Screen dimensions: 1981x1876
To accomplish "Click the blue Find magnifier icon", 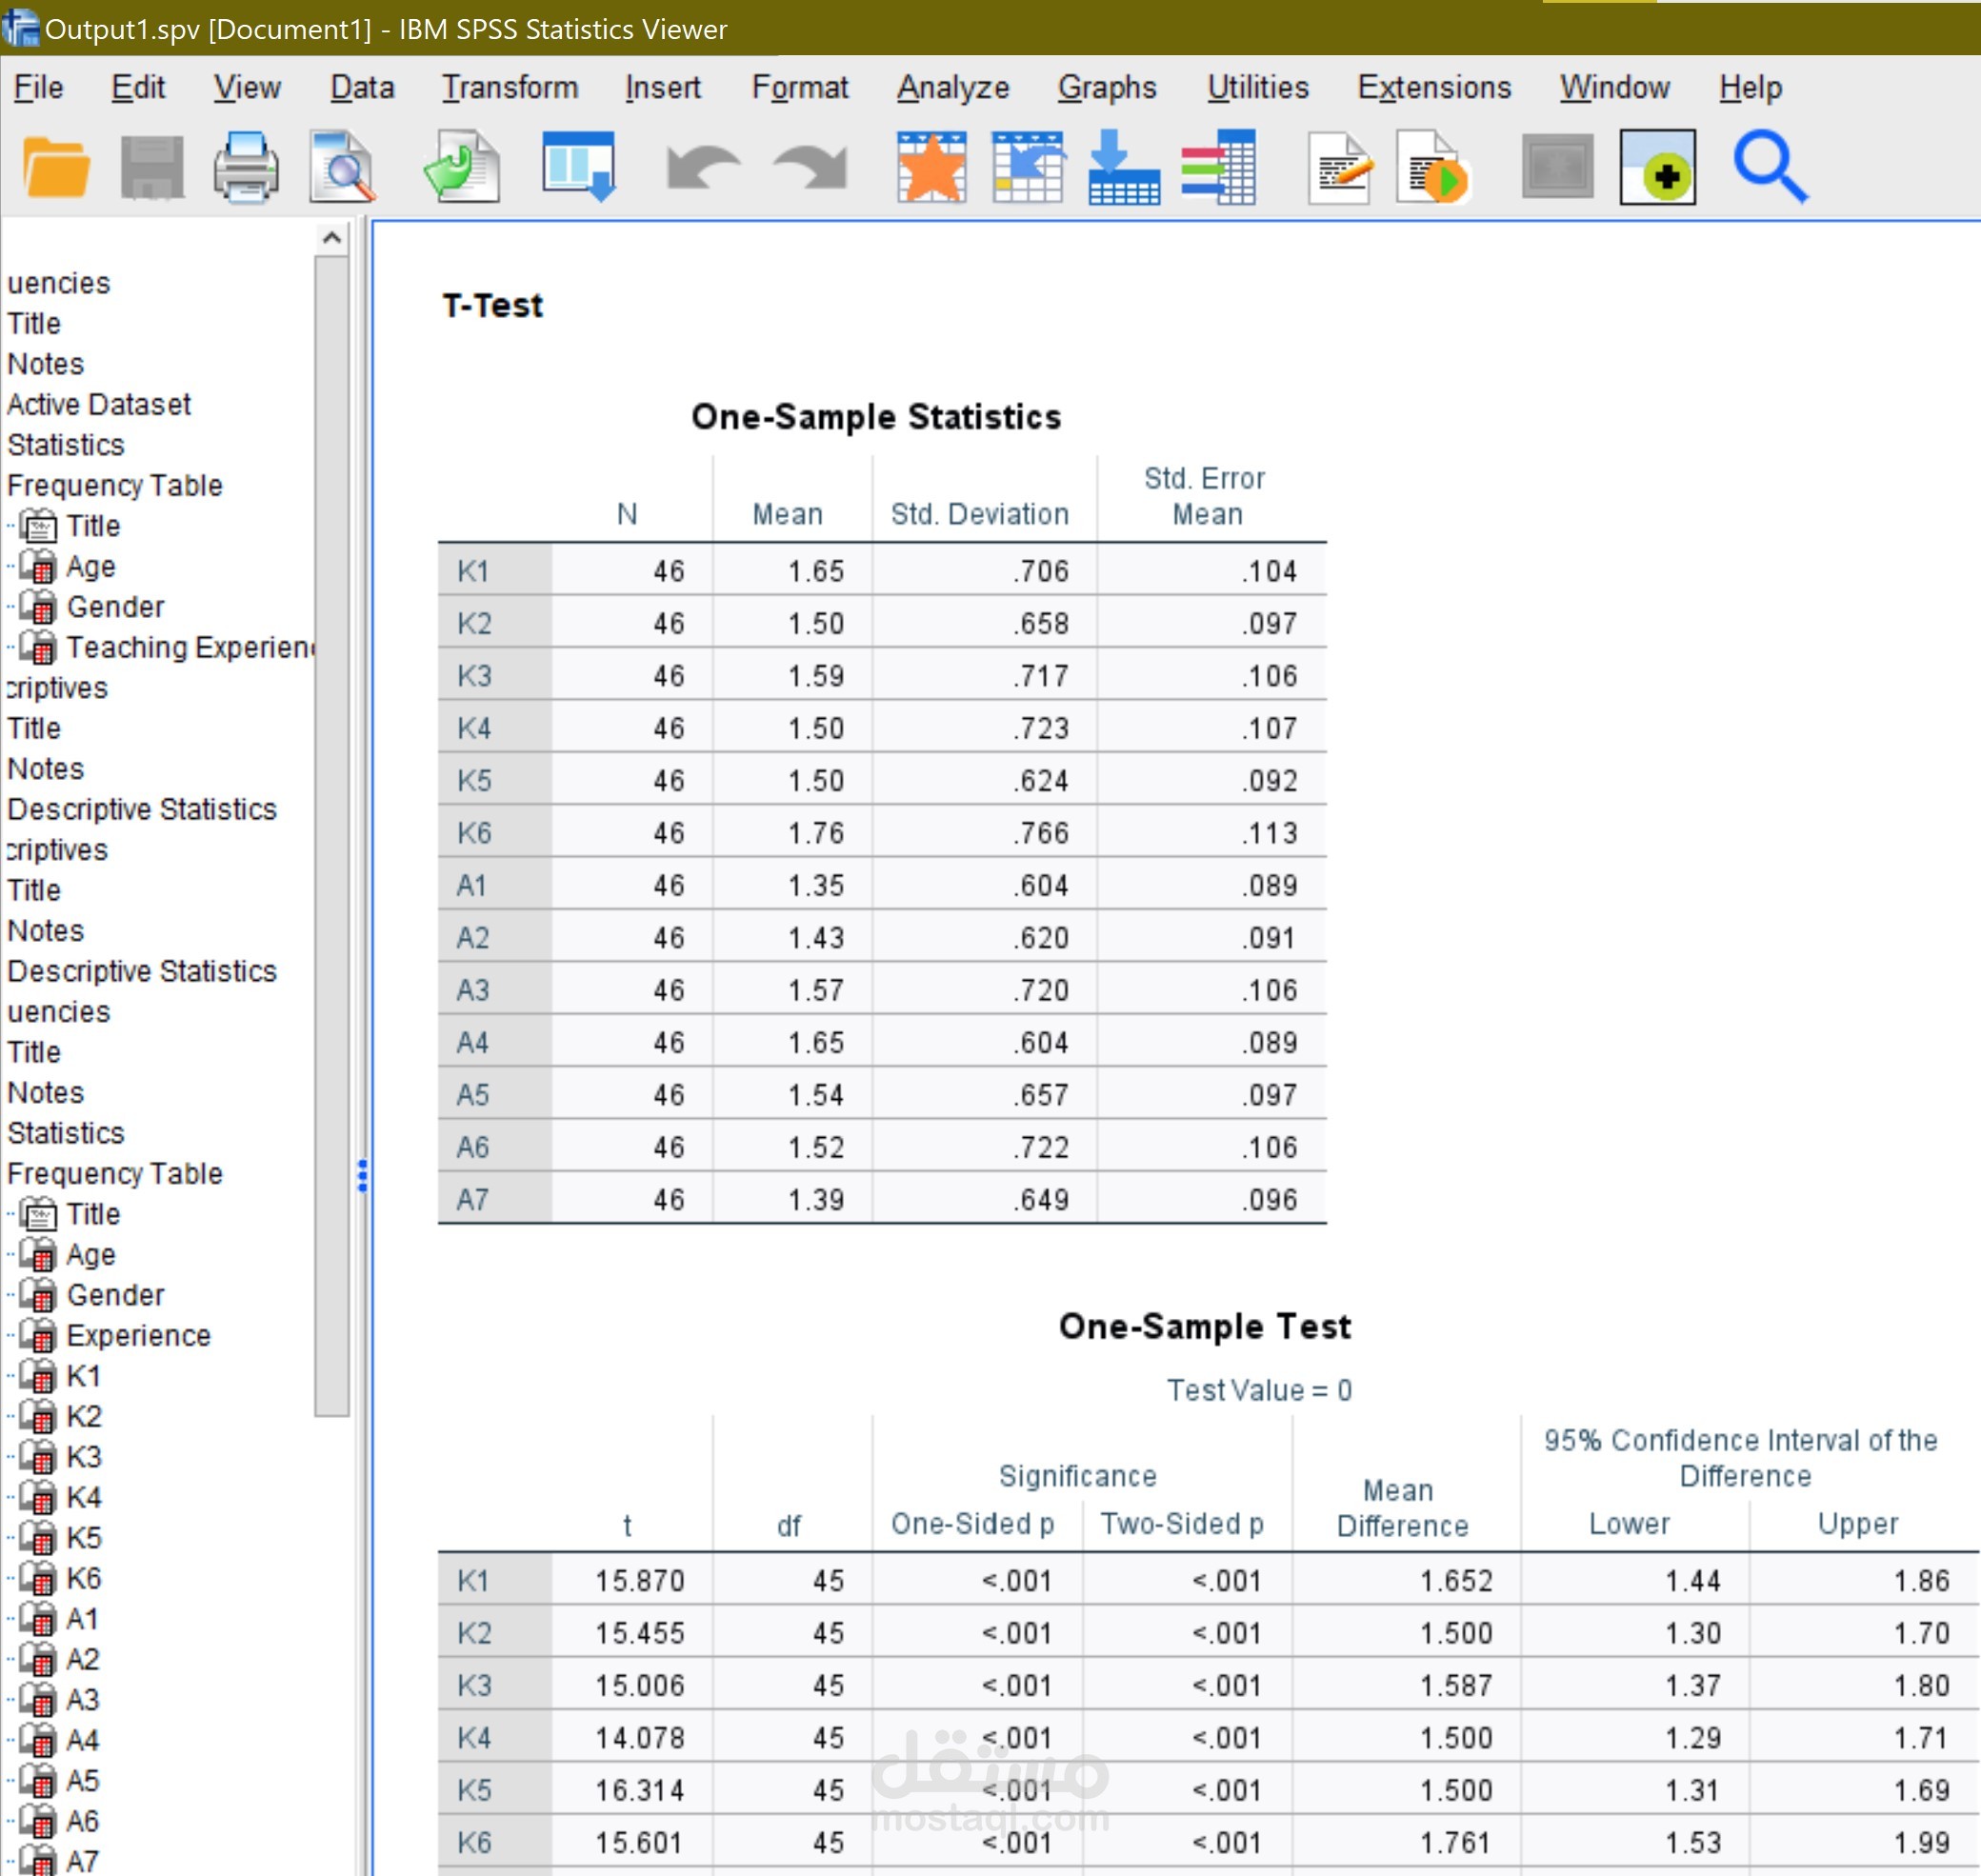I will pos(1769,167).
